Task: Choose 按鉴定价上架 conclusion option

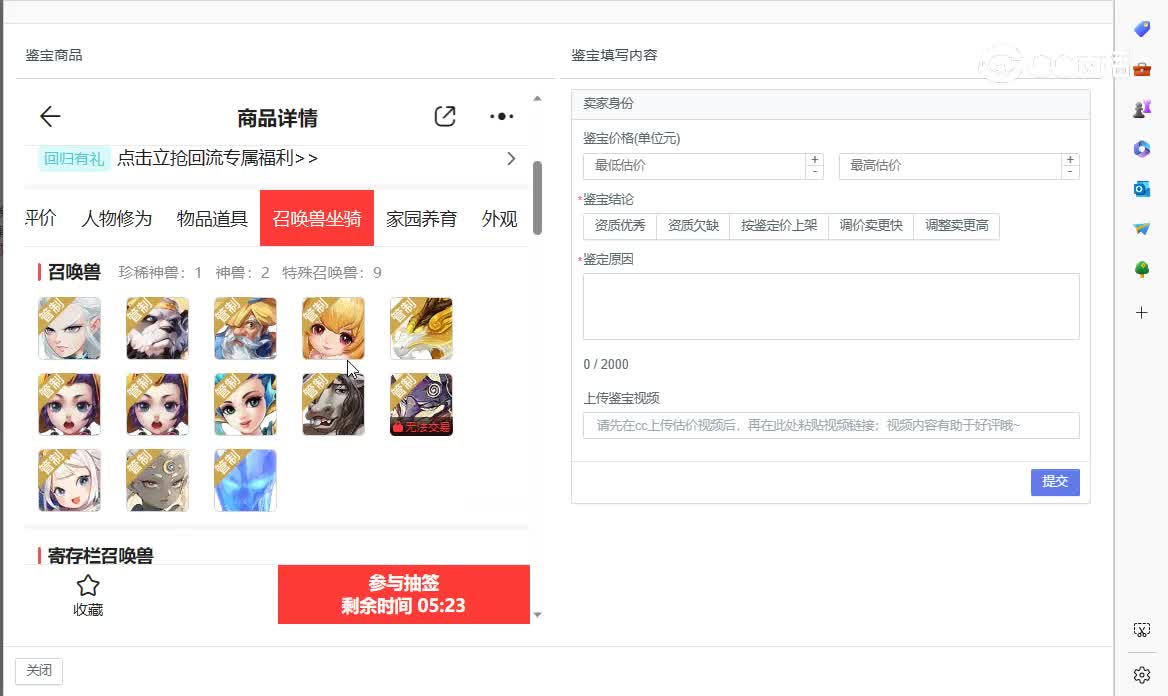Action: 779,226
